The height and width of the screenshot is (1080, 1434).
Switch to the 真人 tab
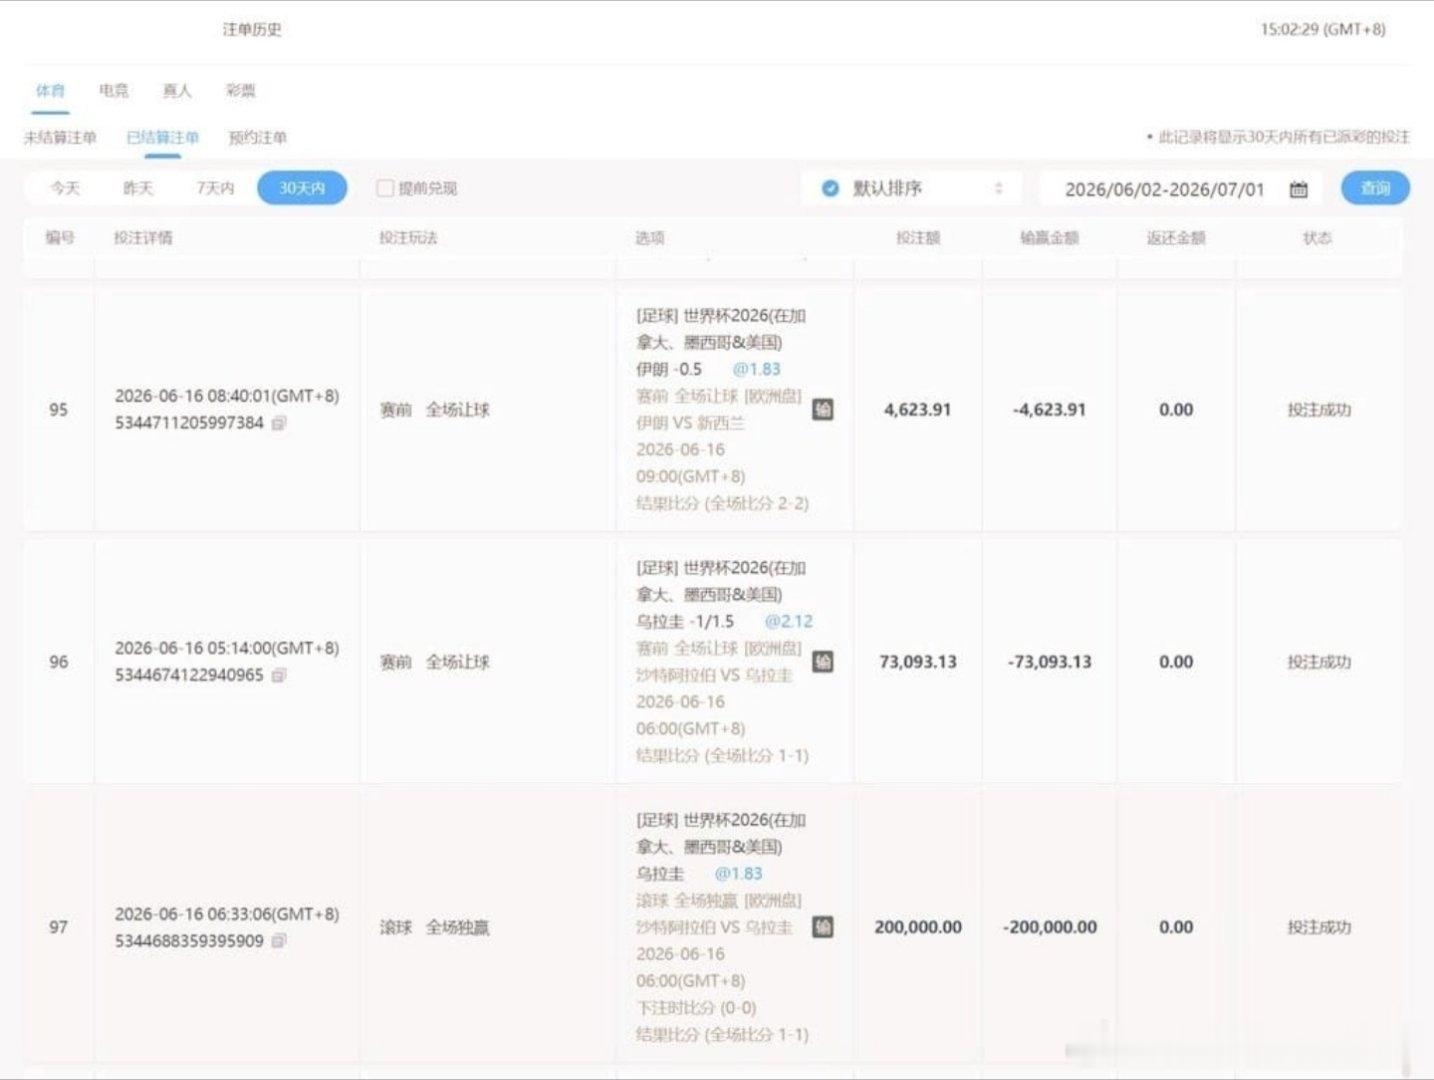click(x=177, y=90)
